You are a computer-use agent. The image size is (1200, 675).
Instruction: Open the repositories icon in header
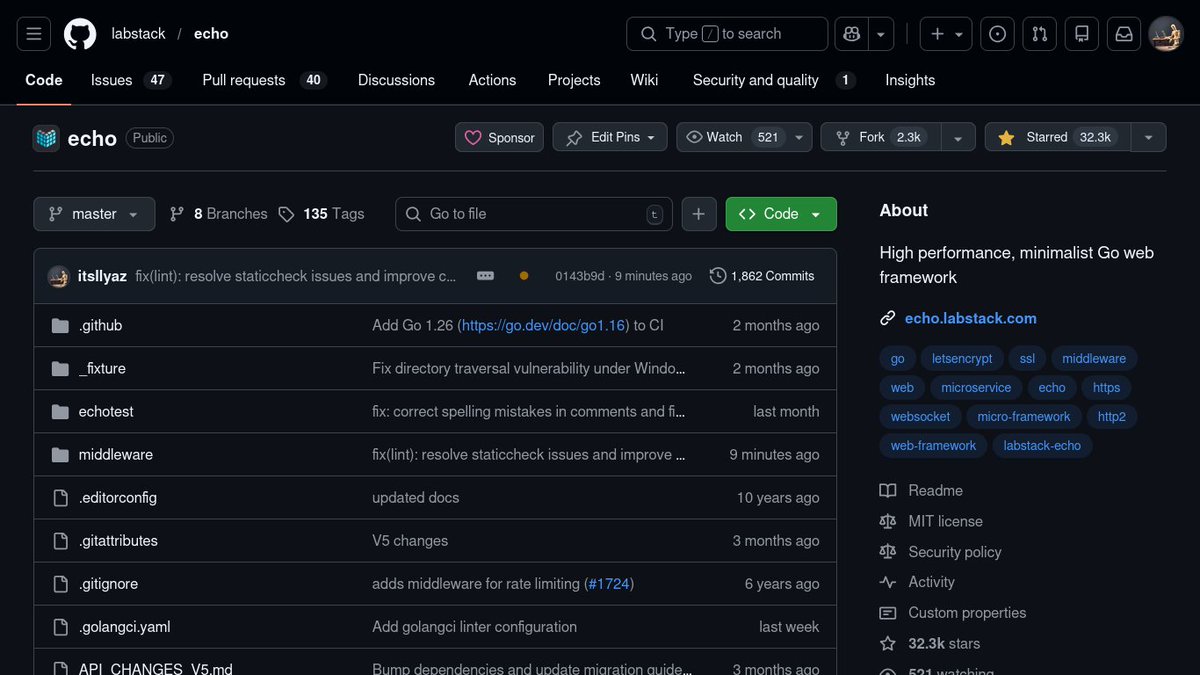tap(1081, 34)
